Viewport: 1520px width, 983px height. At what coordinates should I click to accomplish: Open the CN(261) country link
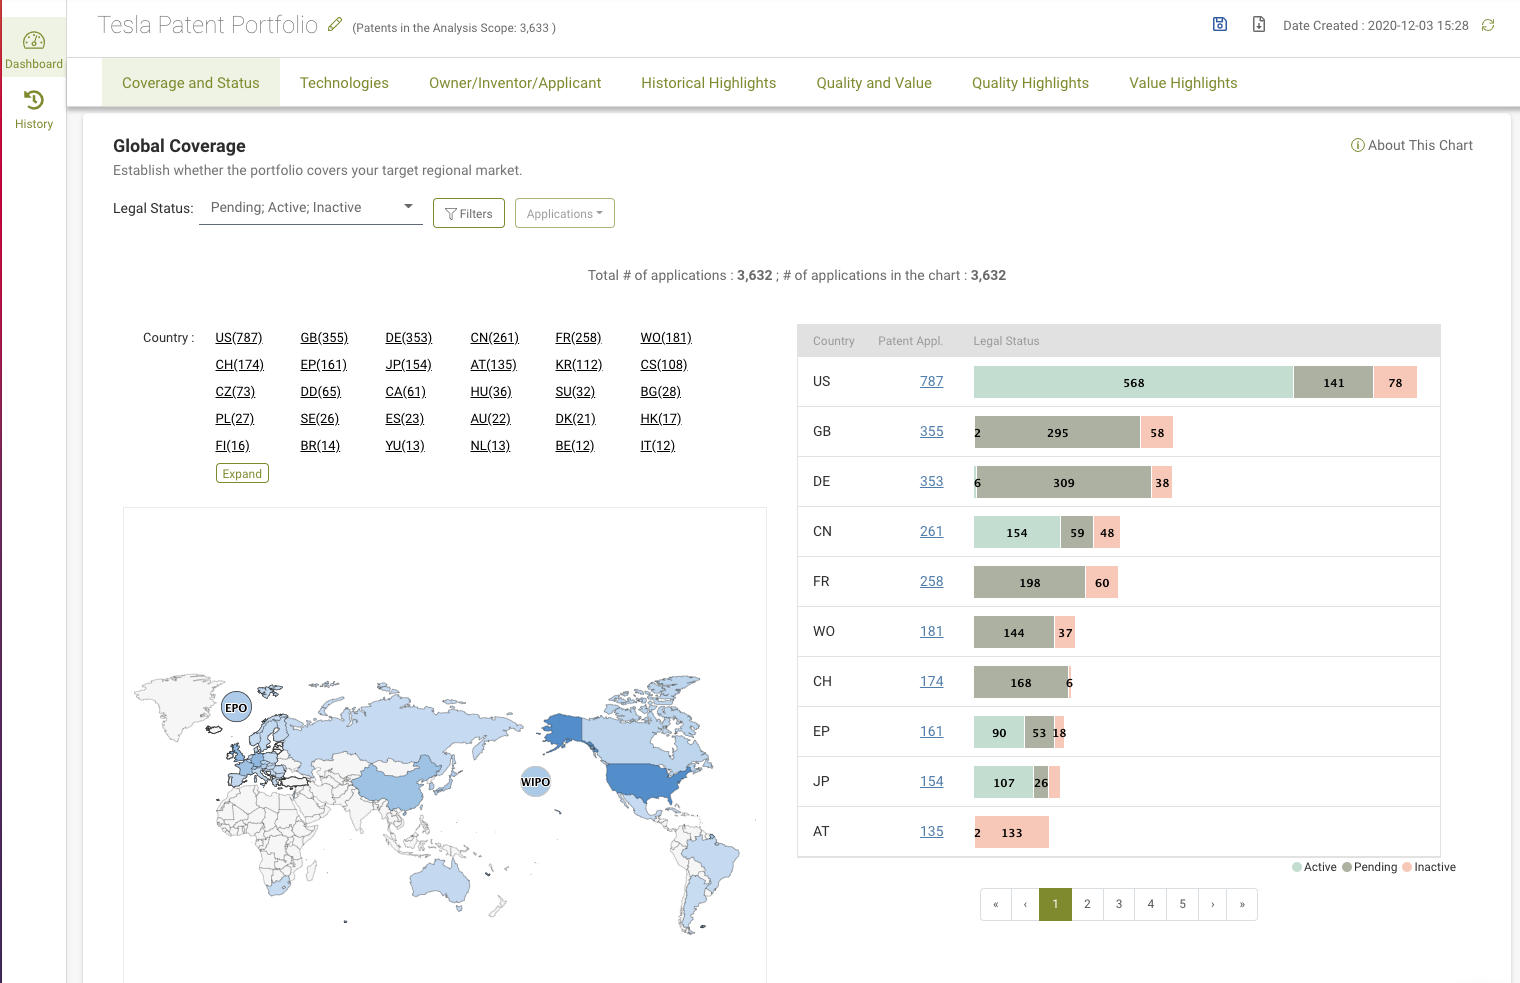495,338
